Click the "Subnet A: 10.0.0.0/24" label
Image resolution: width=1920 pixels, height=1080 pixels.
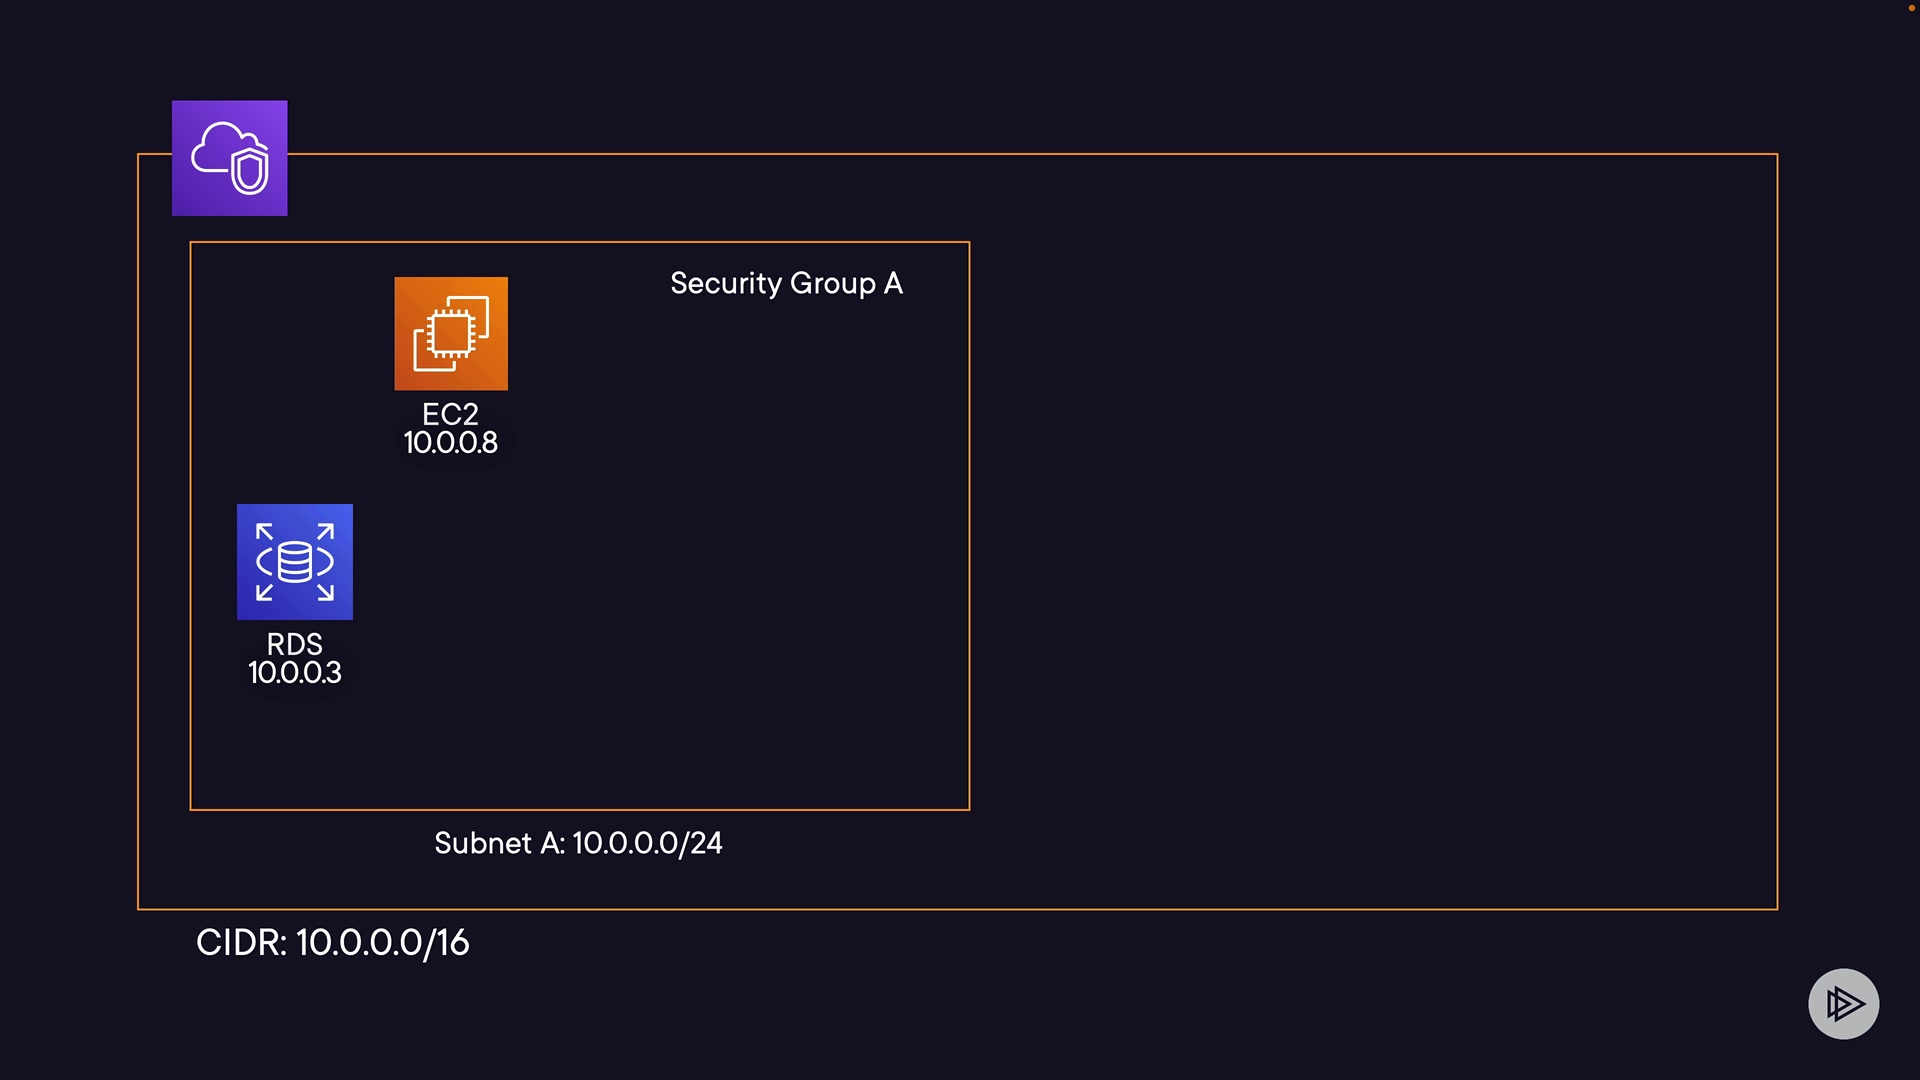pos(578,843)
